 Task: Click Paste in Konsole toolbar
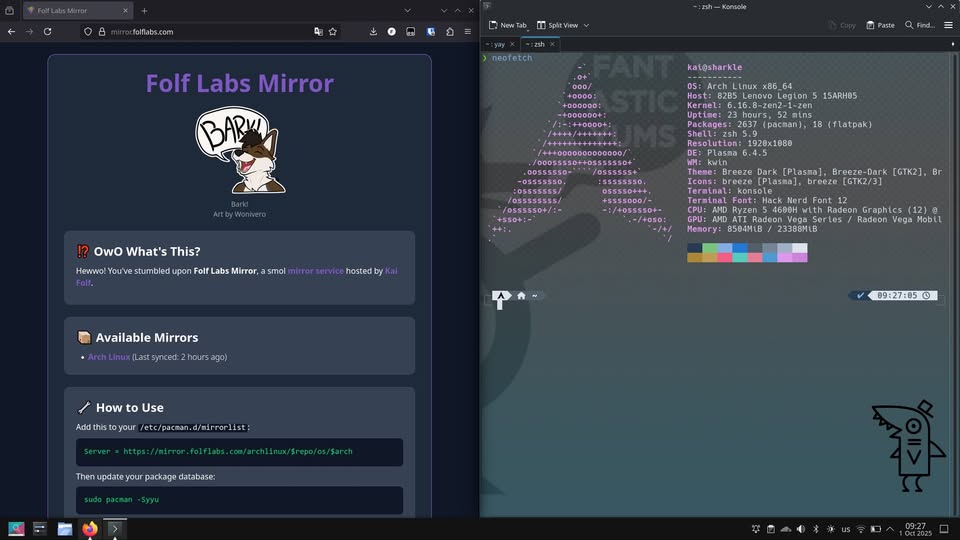(880, 25)
